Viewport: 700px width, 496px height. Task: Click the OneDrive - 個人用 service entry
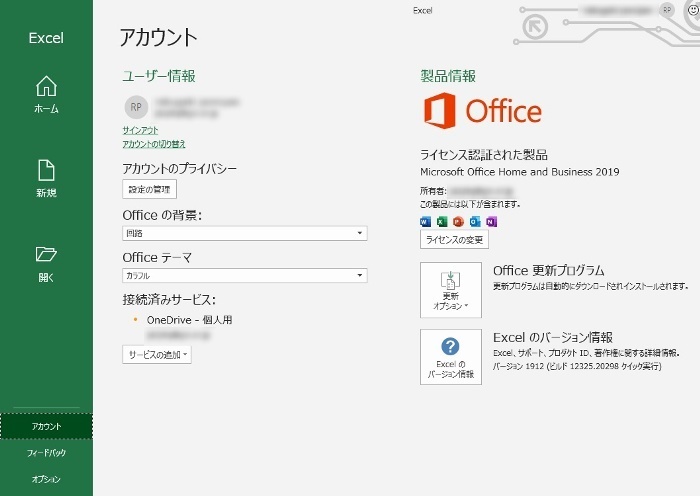189,320
